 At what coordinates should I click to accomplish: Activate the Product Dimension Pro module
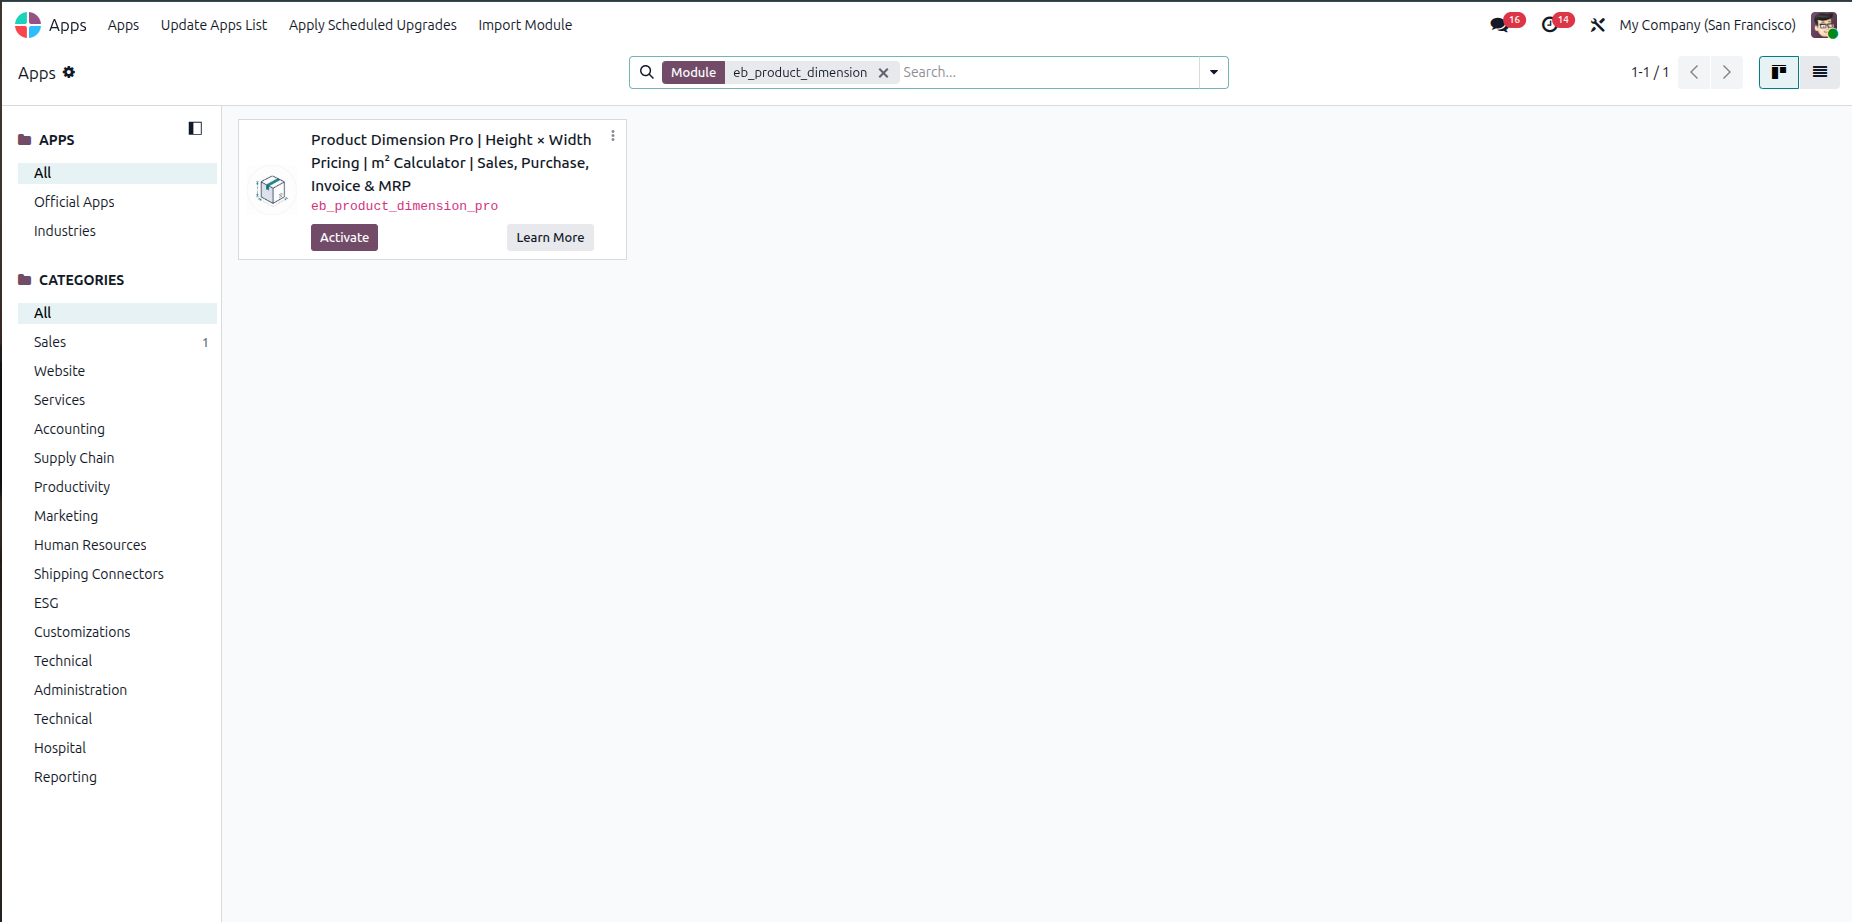click(x=344, y=237)
